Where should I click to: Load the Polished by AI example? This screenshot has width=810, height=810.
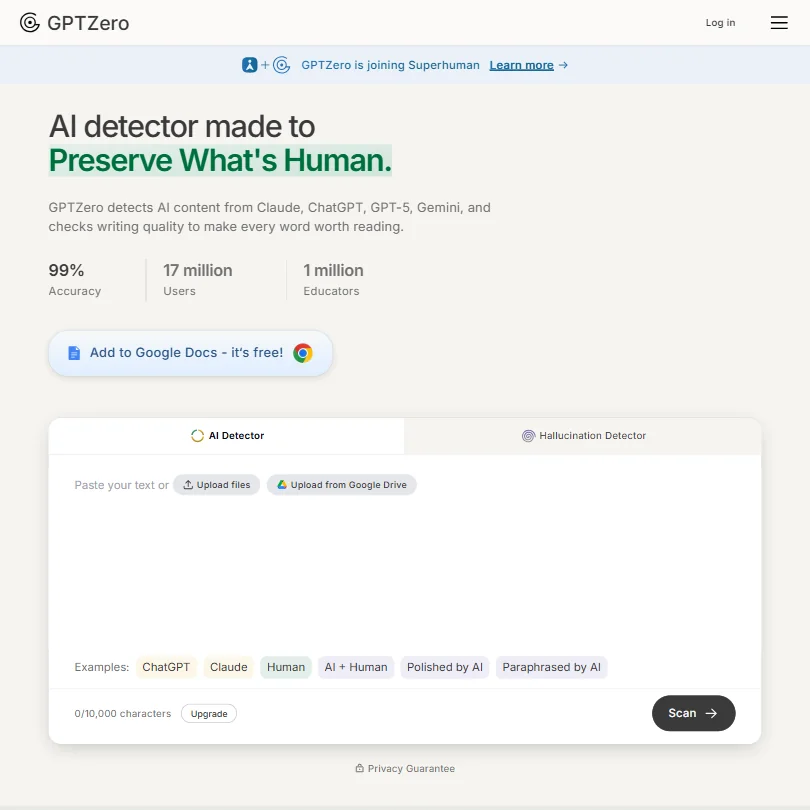[445, 667]
